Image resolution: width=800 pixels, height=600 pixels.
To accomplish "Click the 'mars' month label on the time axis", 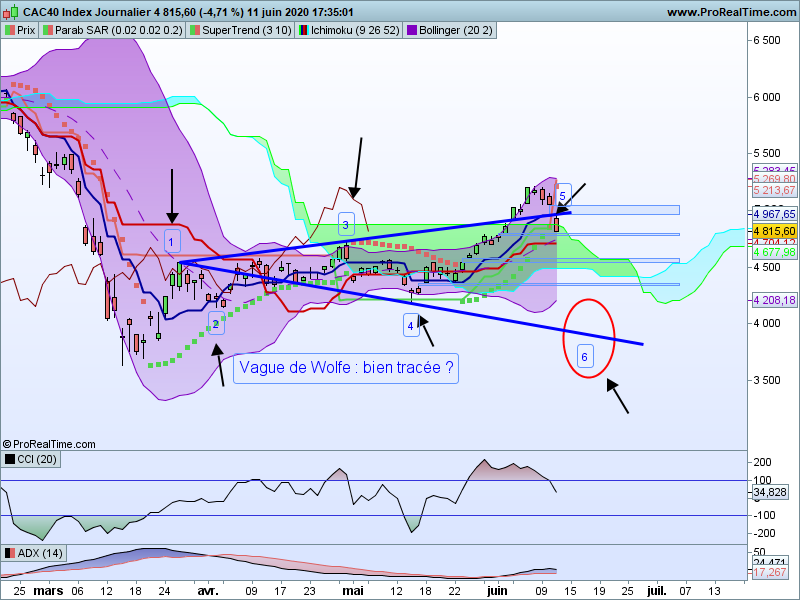I will (x=48, y=591).
